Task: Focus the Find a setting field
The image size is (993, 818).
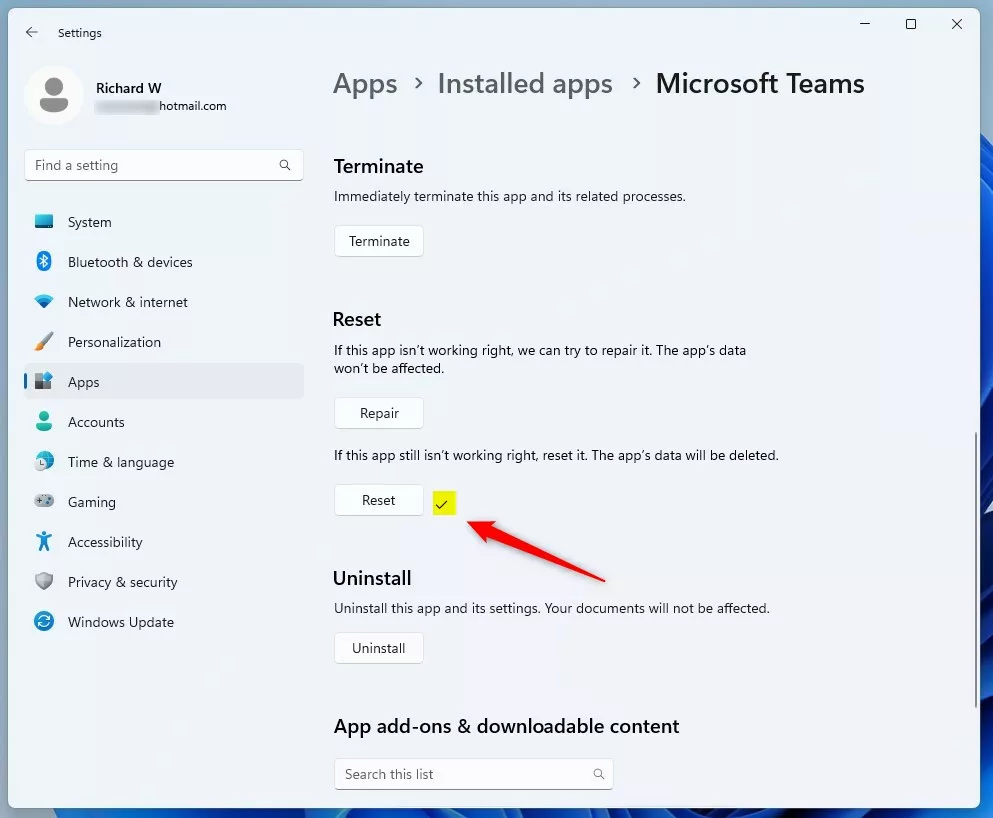Action: [x=164, y=165]
